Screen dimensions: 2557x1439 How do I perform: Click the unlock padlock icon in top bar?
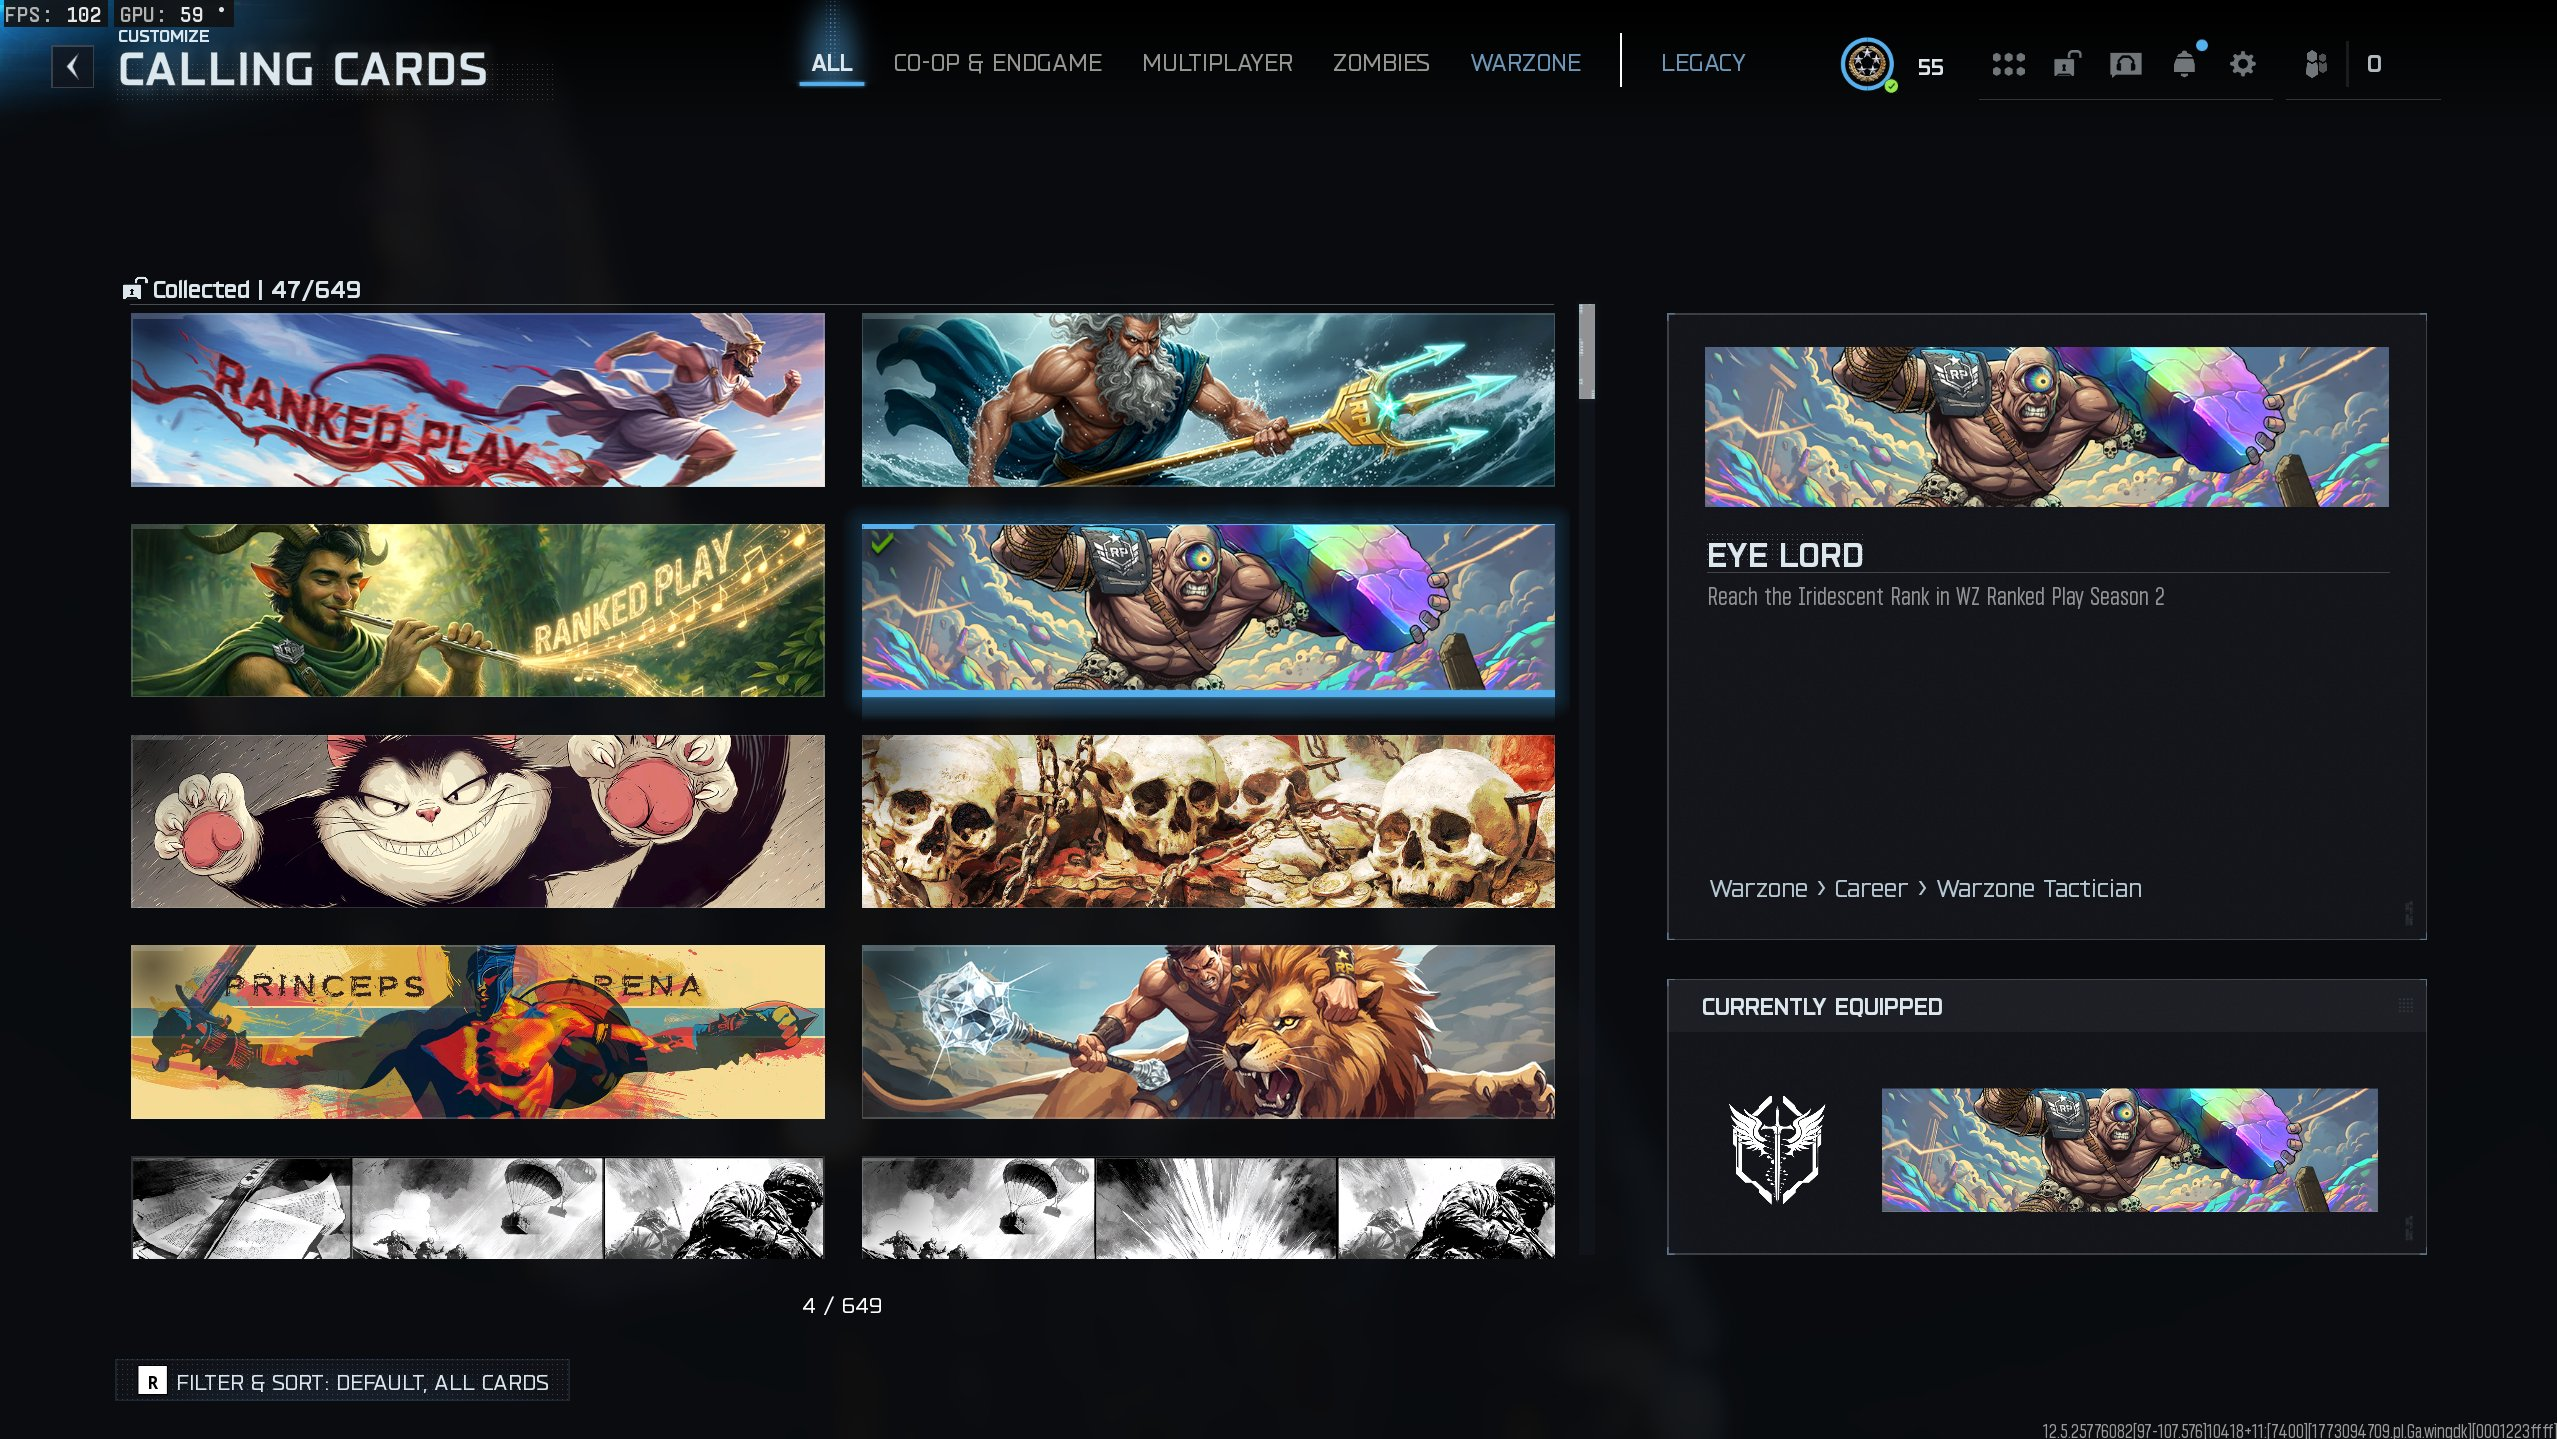2067,65
